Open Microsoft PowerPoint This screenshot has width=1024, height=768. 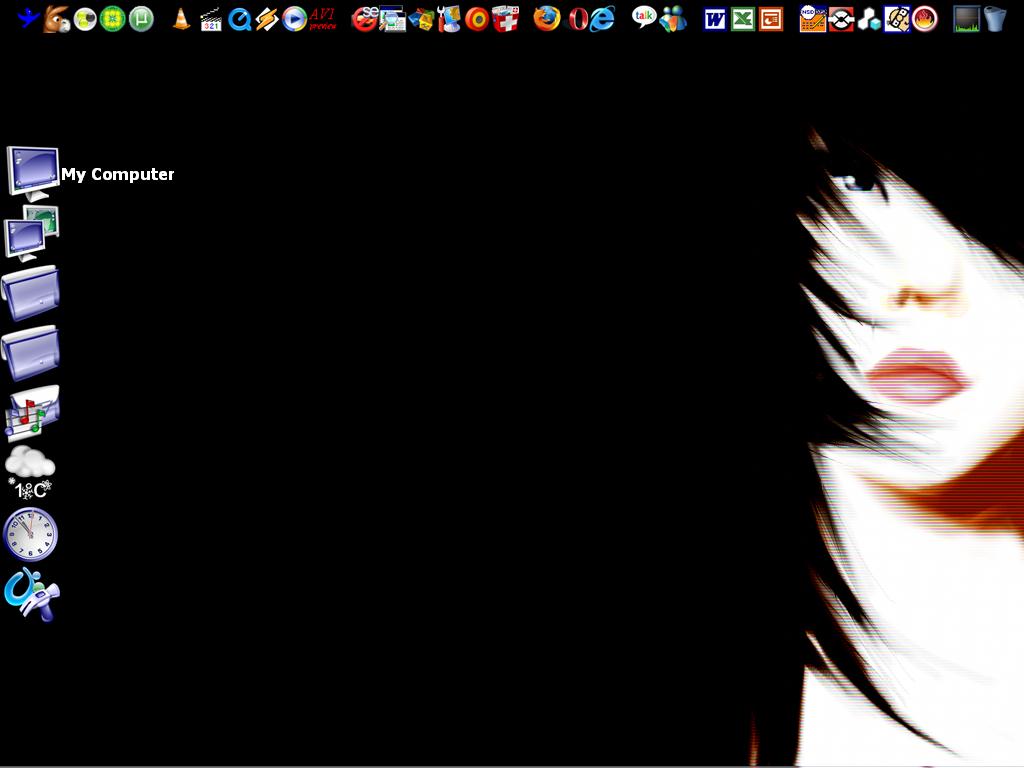tap(771, 20)
